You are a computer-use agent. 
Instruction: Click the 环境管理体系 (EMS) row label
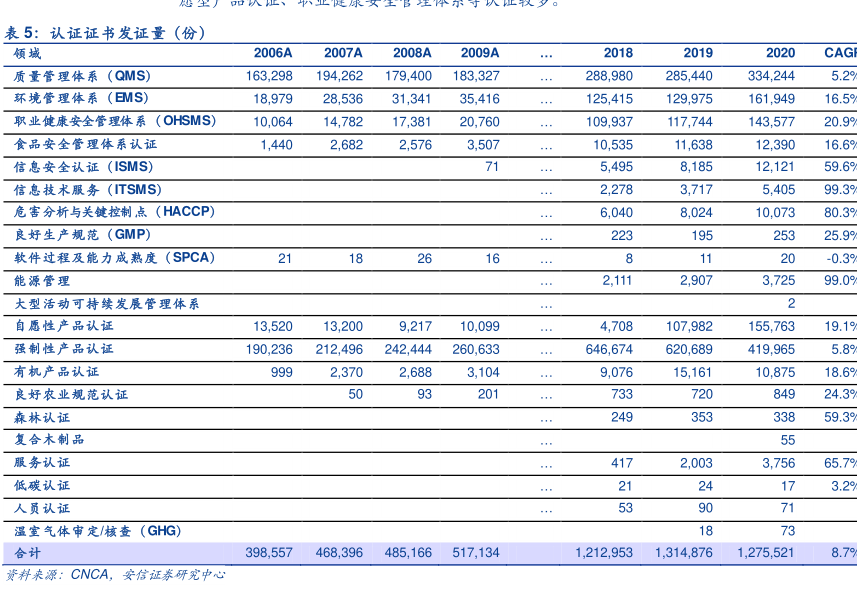(x=81, y=98)
